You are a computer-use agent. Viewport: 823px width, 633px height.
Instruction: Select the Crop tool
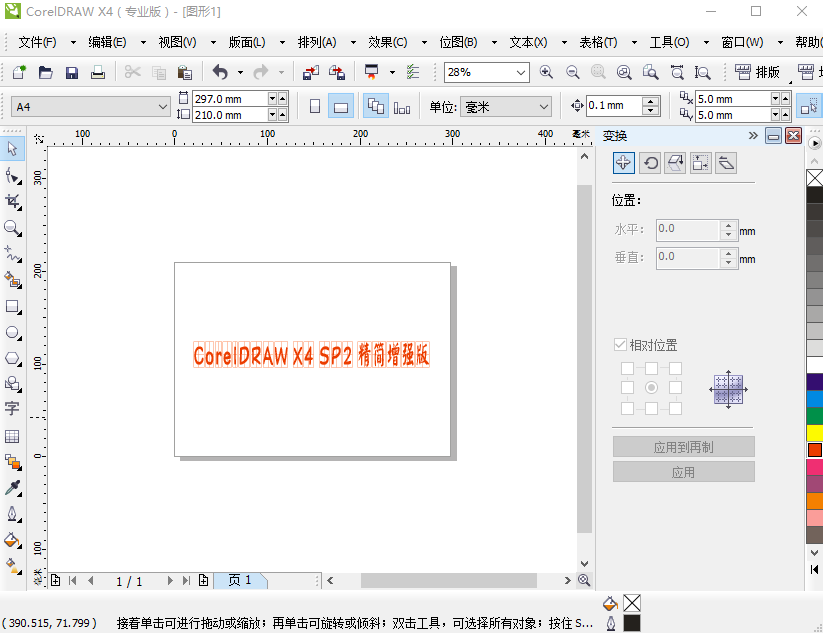(13, 202)
